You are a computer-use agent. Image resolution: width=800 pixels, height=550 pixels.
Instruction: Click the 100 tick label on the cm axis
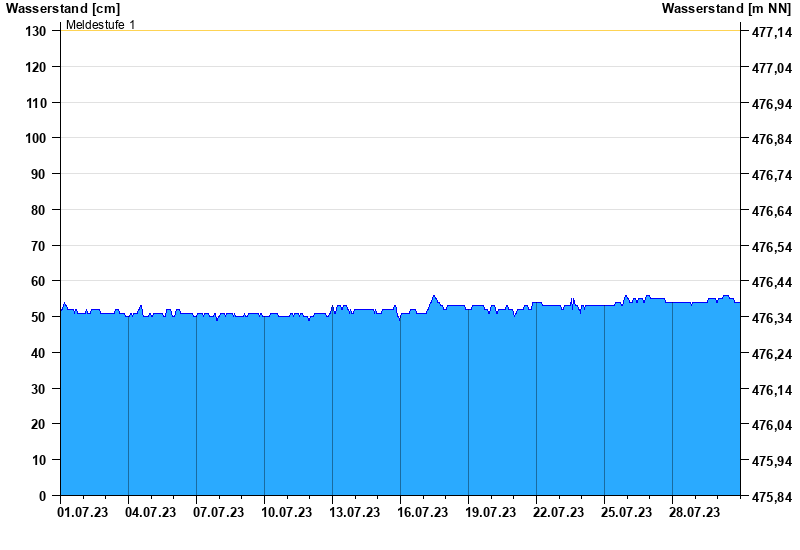click(x=36, y=138)
